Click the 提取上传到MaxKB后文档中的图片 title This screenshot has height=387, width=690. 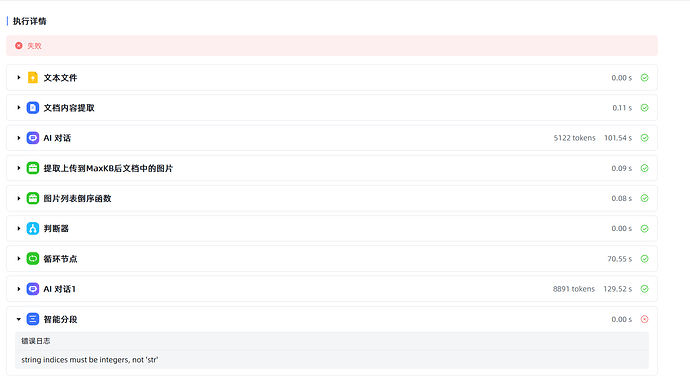[108, 168]
